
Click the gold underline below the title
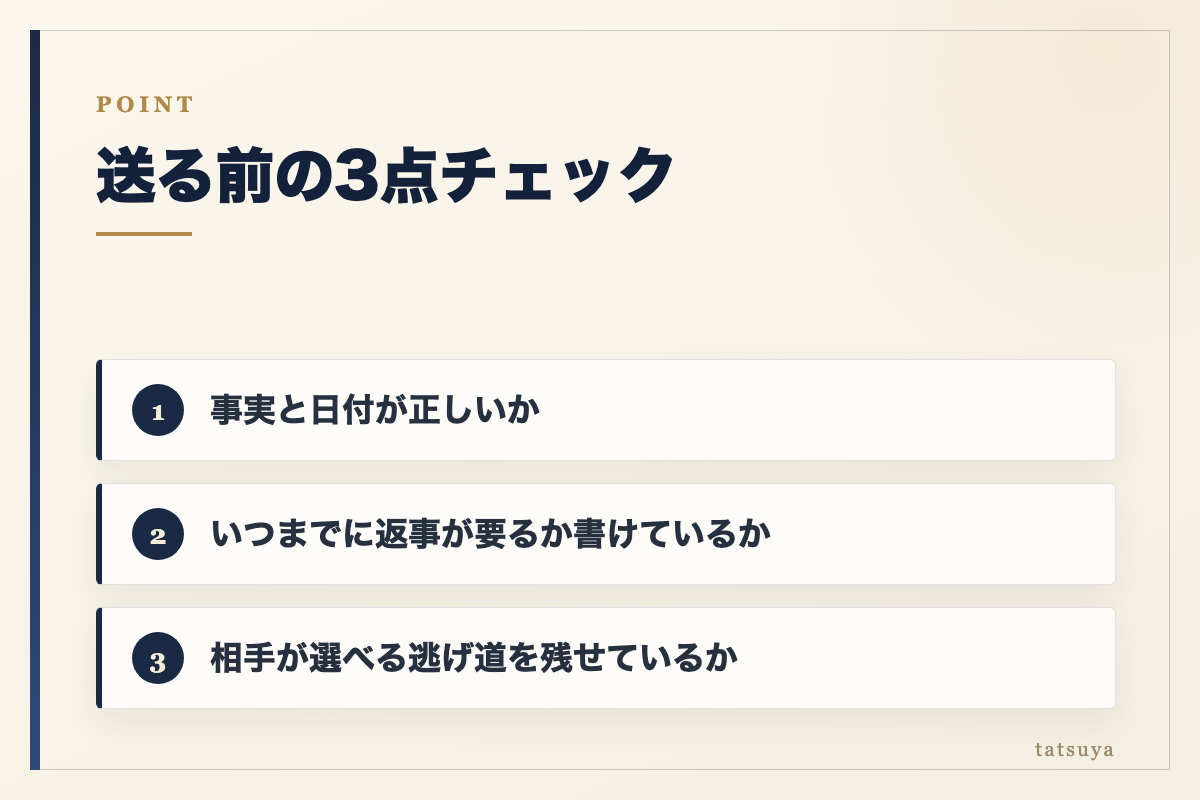point(144,234)
